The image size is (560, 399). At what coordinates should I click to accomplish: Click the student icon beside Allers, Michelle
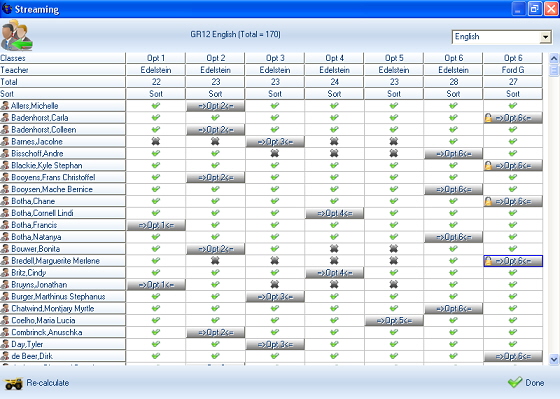tap(5, 106)
